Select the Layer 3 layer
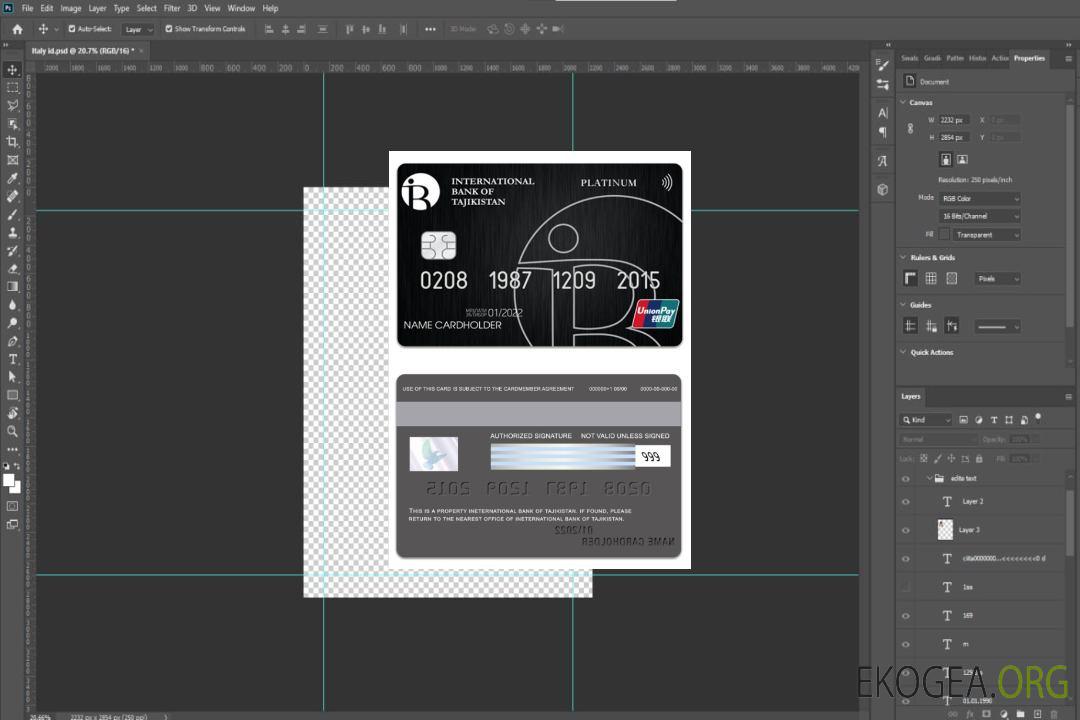1080x720 pixels. [969, 530]
